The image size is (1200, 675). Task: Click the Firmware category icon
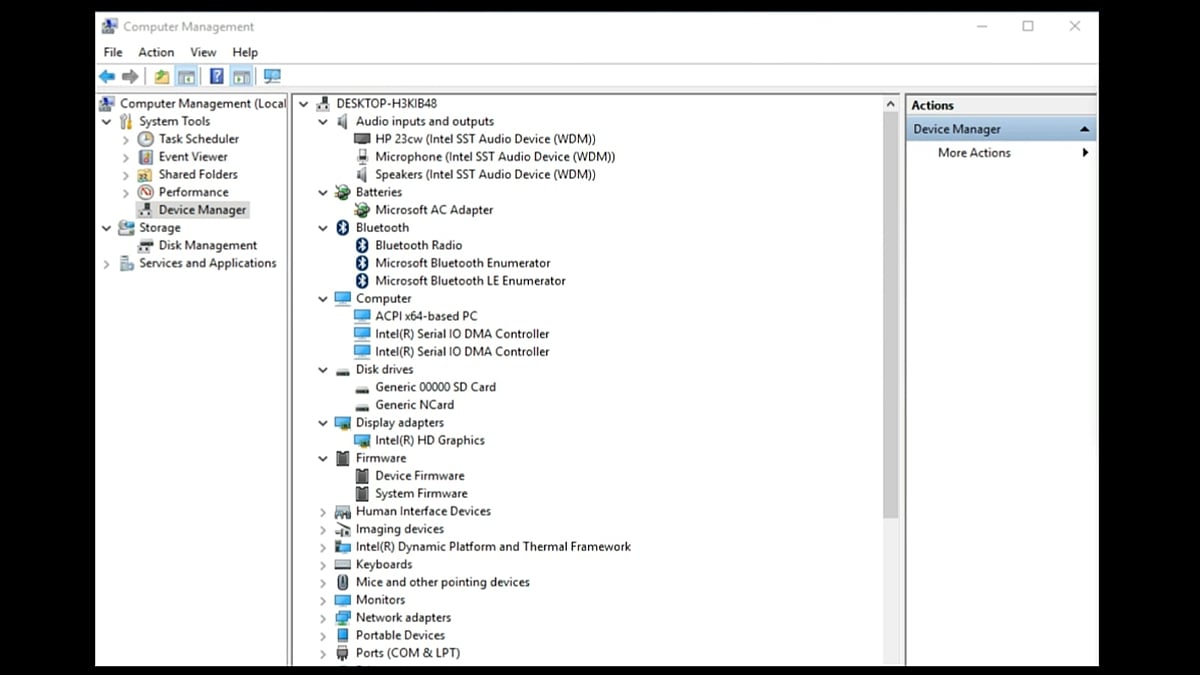click(x=343, y=458)
